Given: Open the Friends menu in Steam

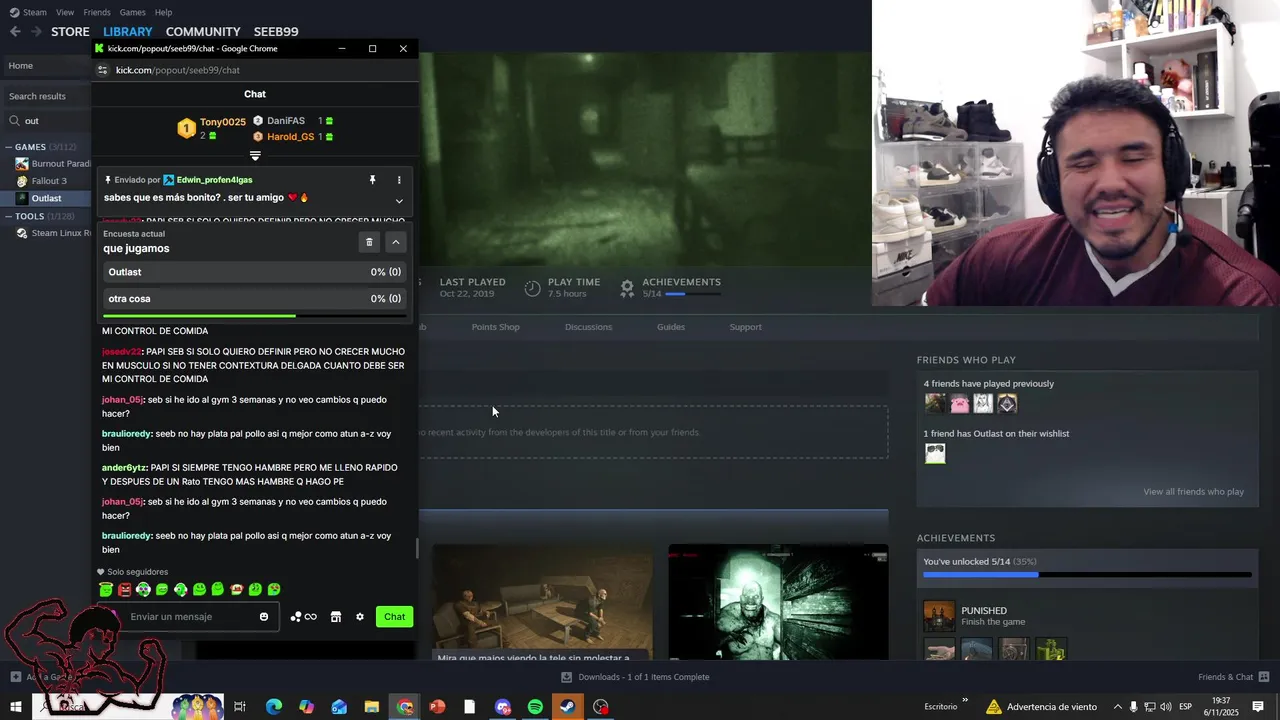Looking at the screenshot, I should 97,12.
